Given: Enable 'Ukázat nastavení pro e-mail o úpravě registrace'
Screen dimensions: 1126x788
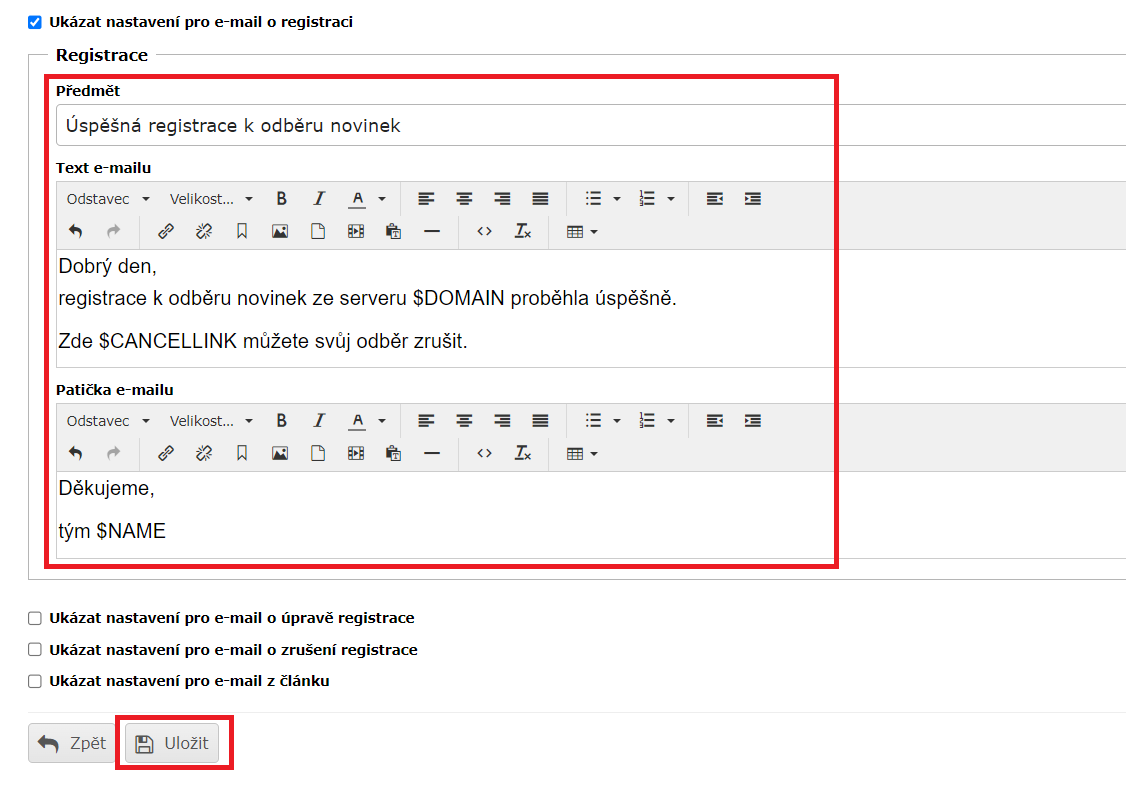Looking at the screenshot, I should (35, 619).
